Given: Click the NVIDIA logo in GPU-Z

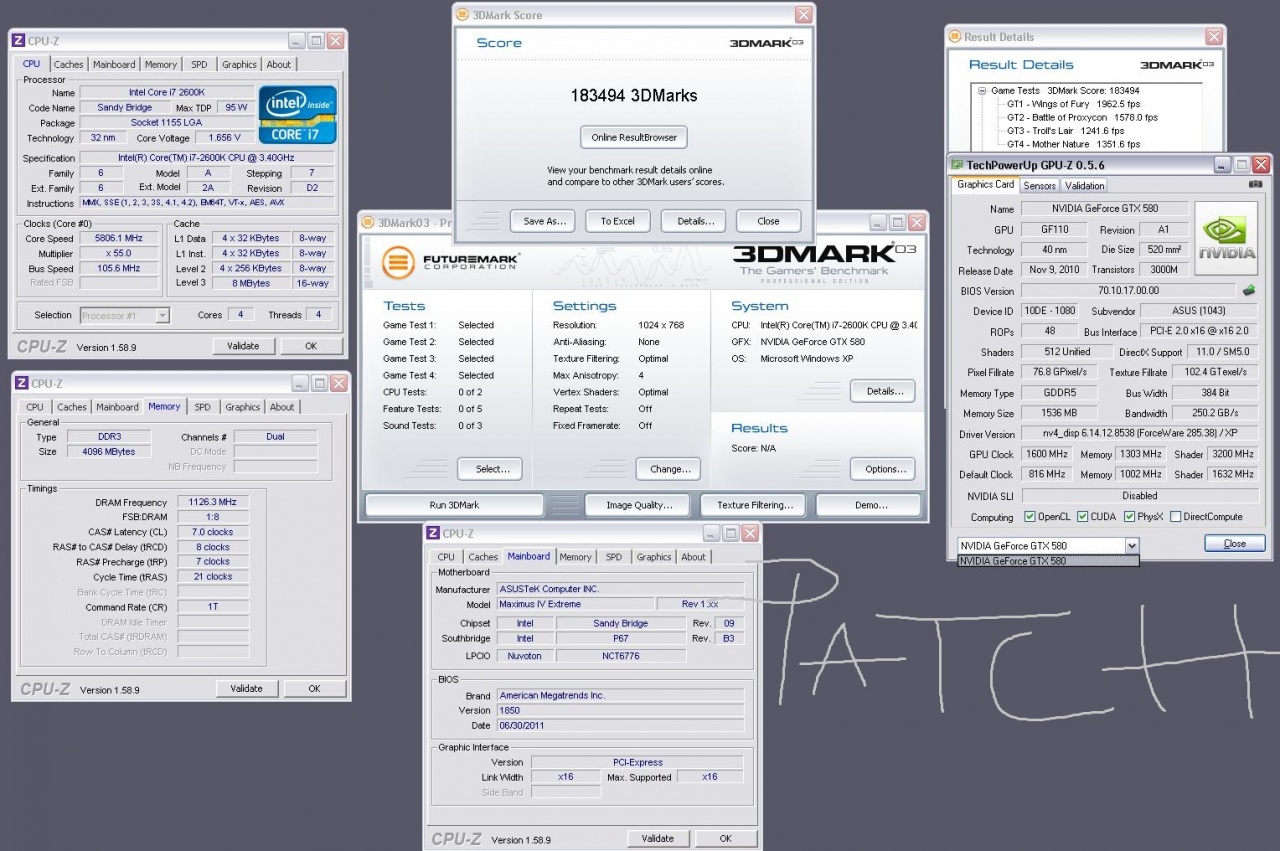Looking at the screenshot, I should tap(1226, 238).
